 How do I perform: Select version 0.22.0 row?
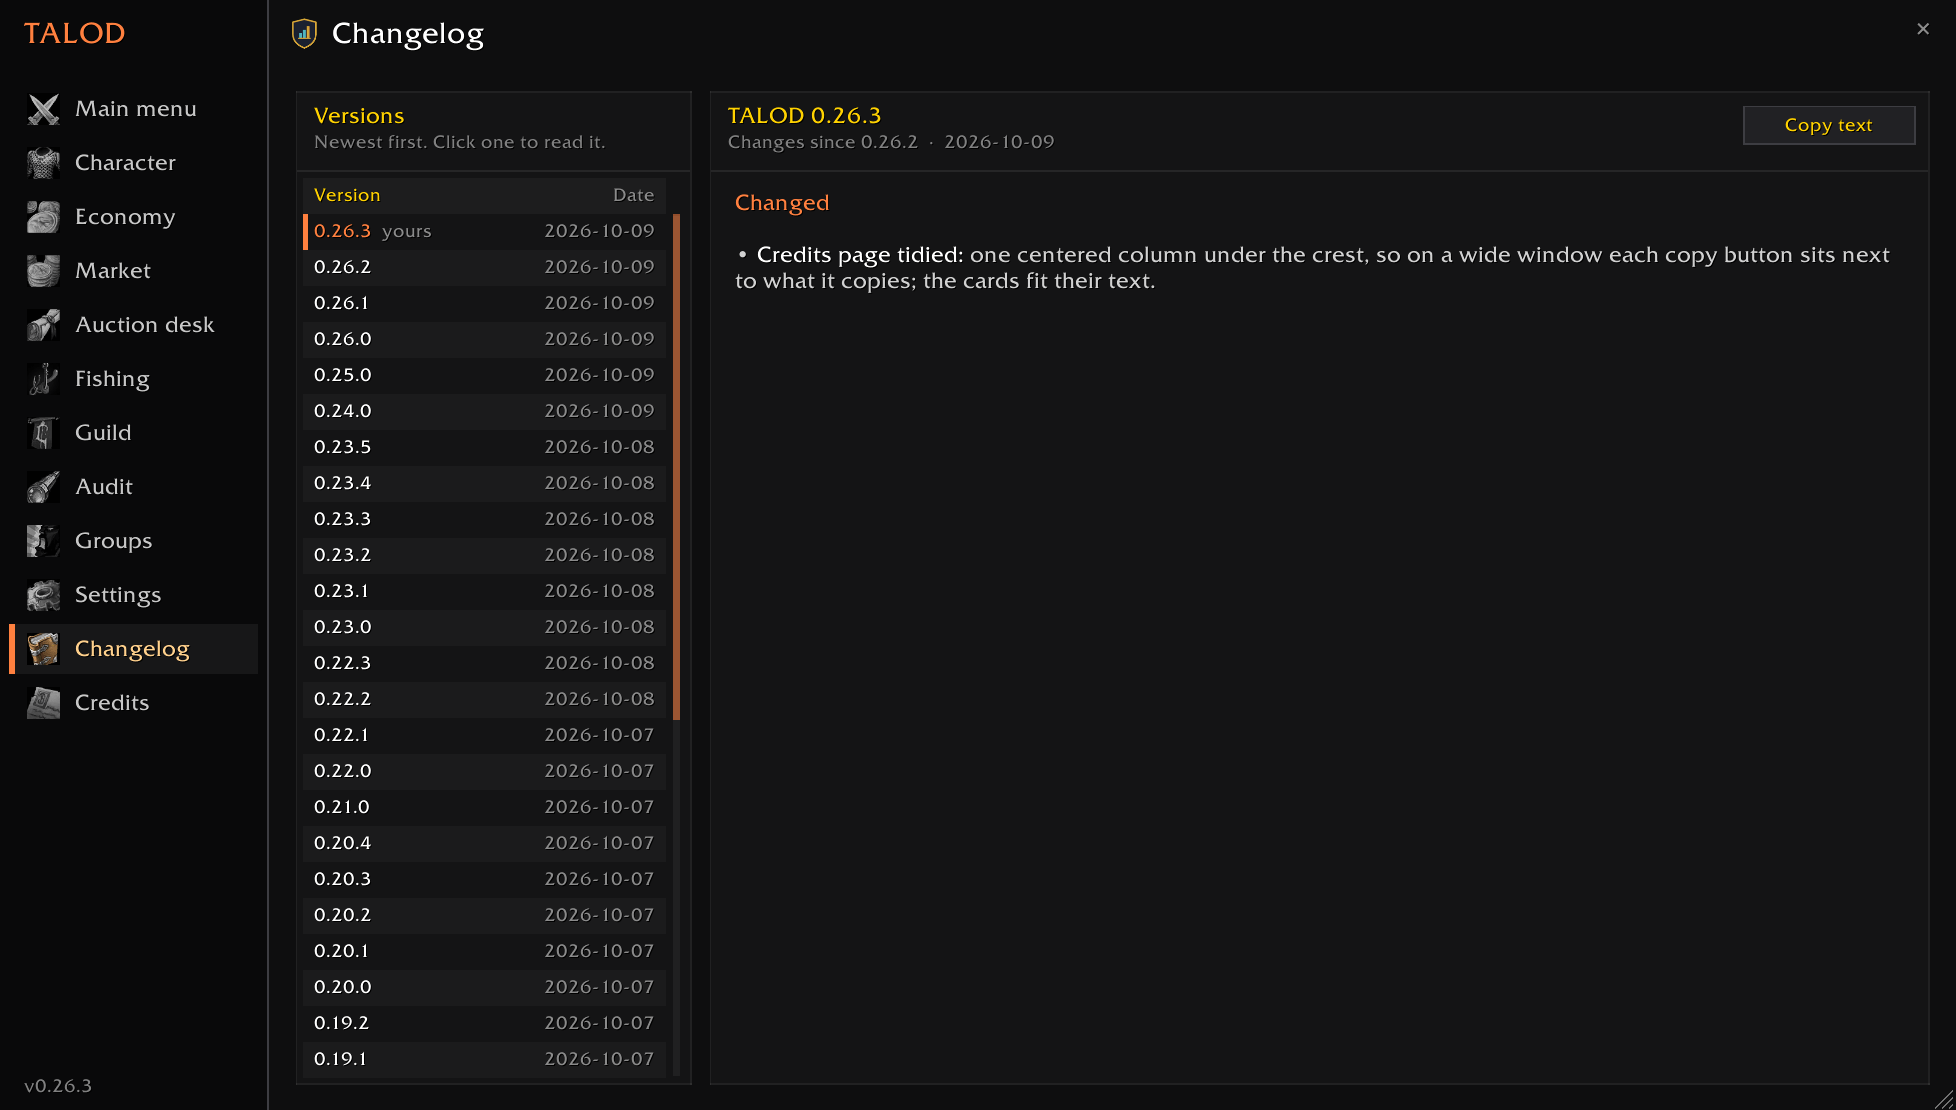[x=485, y=771]
